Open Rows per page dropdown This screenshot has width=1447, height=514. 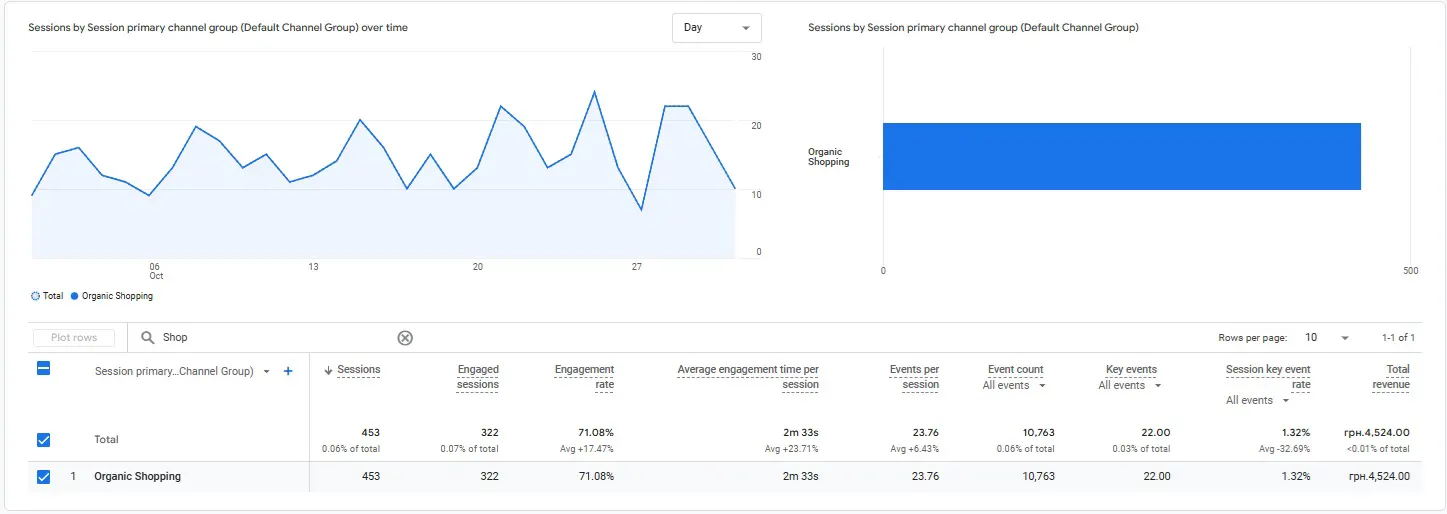(1327, 338)
